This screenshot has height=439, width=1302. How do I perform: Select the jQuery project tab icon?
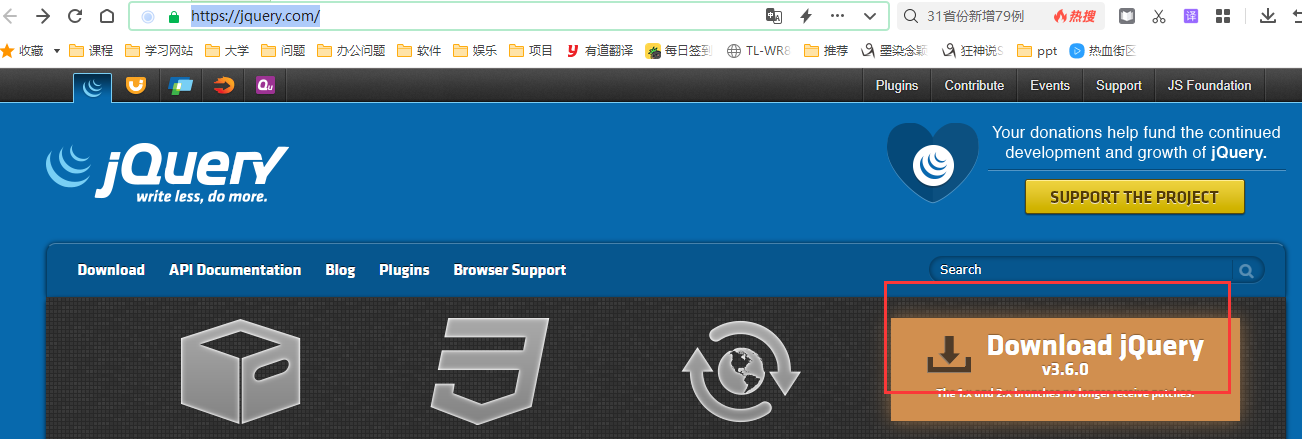(x=92, y=86)
